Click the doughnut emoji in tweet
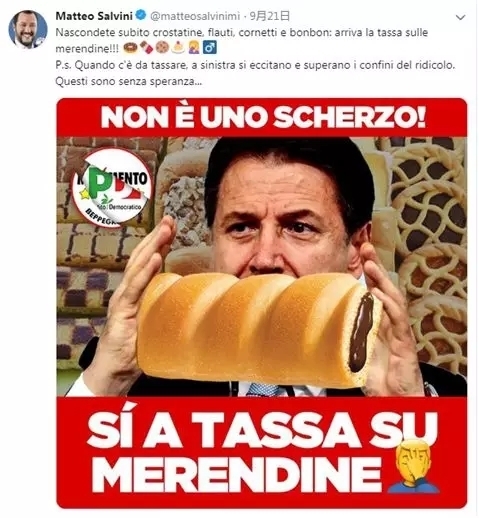 [130, 47]
